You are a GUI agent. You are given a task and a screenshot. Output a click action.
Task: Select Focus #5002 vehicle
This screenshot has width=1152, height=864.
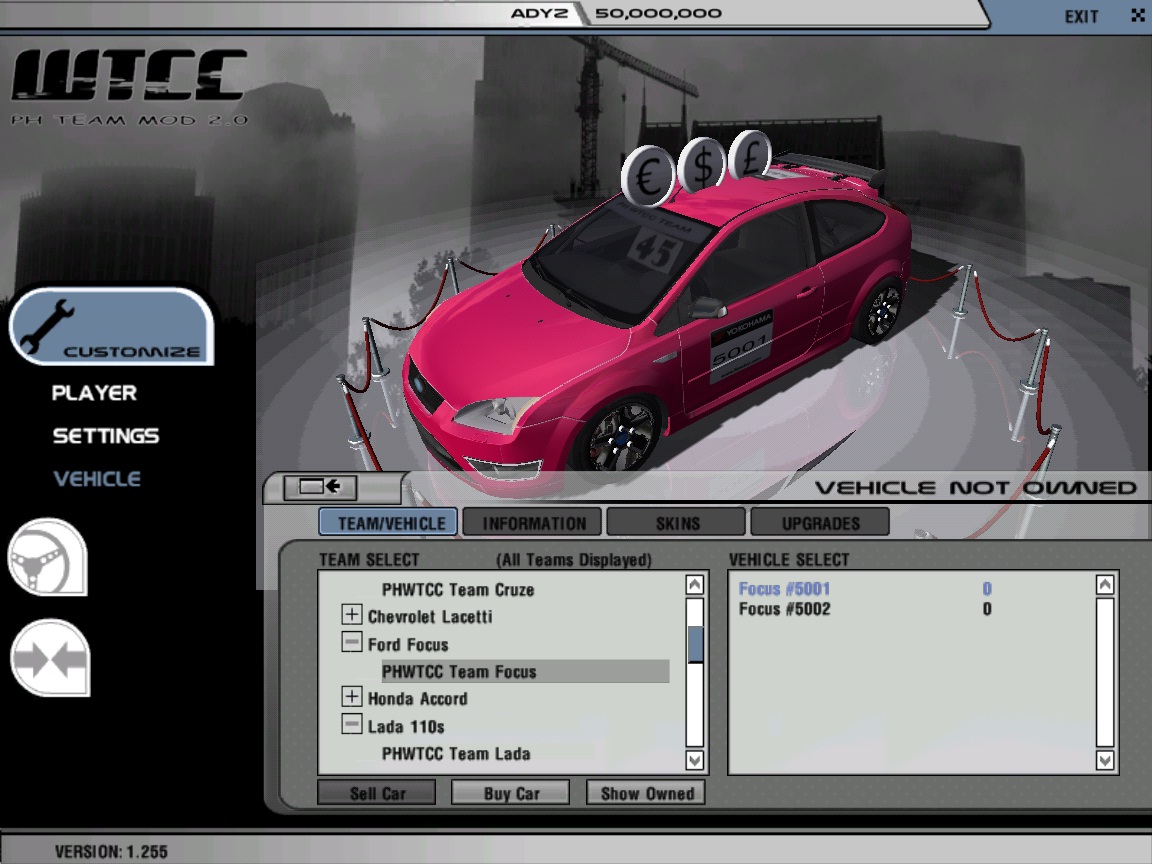pyautogui.click(x=784, y=609)
